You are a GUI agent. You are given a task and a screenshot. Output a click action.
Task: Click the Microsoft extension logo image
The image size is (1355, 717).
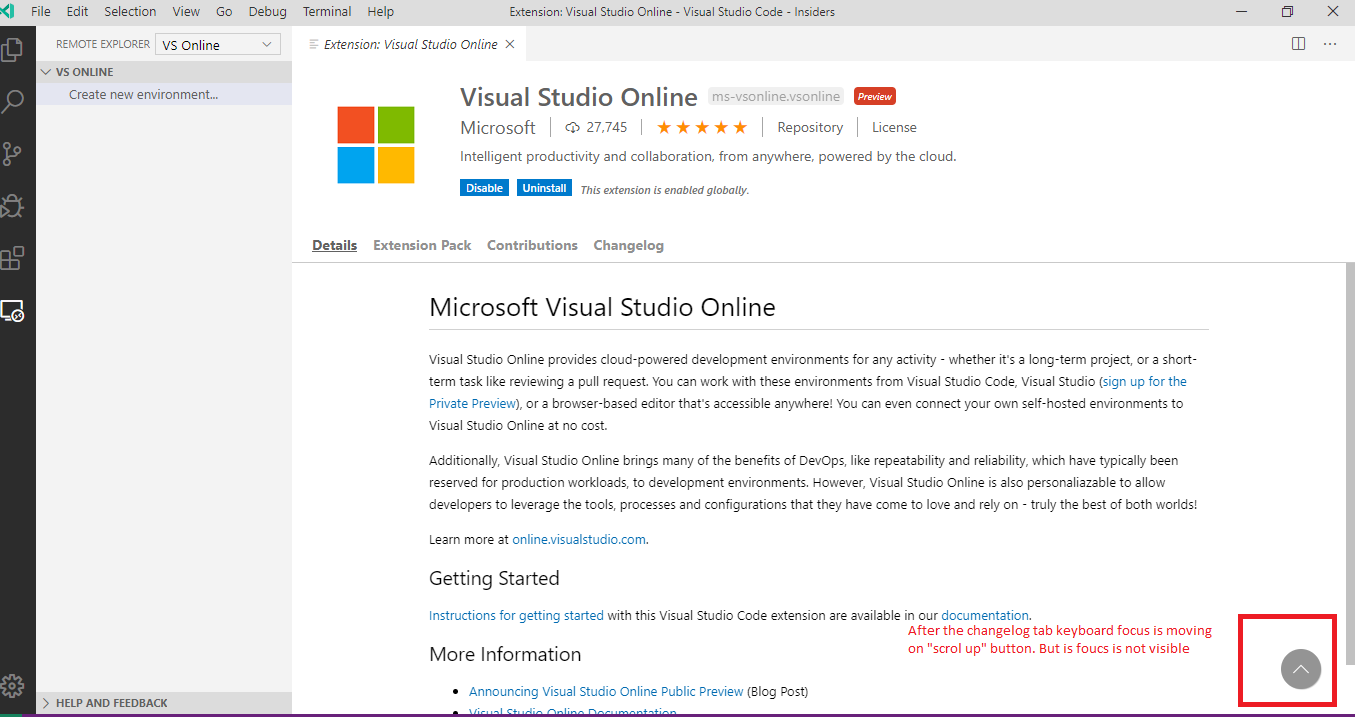[376, 145]
